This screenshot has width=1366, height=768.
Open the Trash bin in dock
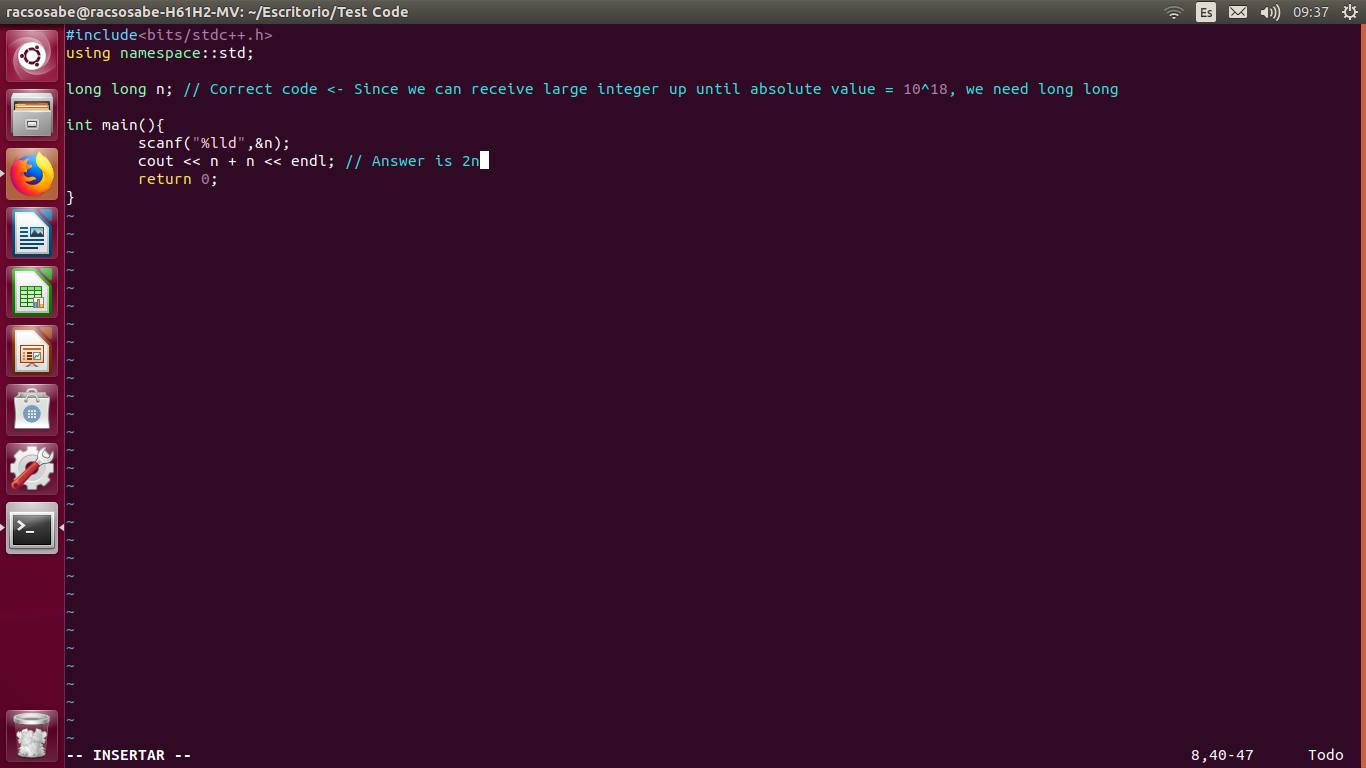[32, 735]
